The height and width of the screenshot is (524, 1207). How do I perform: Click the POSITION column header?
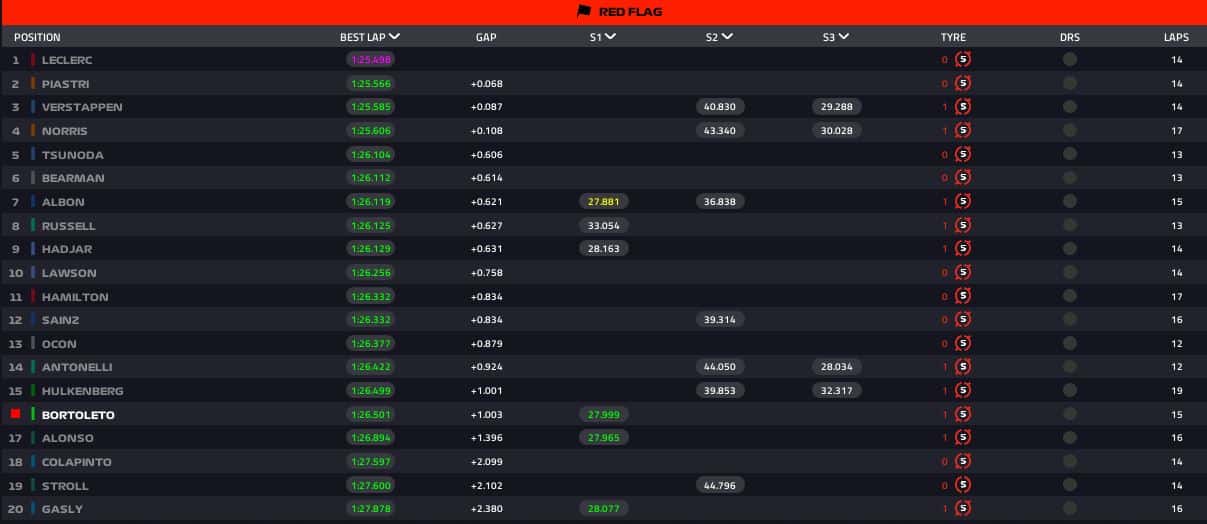[37, 37]
